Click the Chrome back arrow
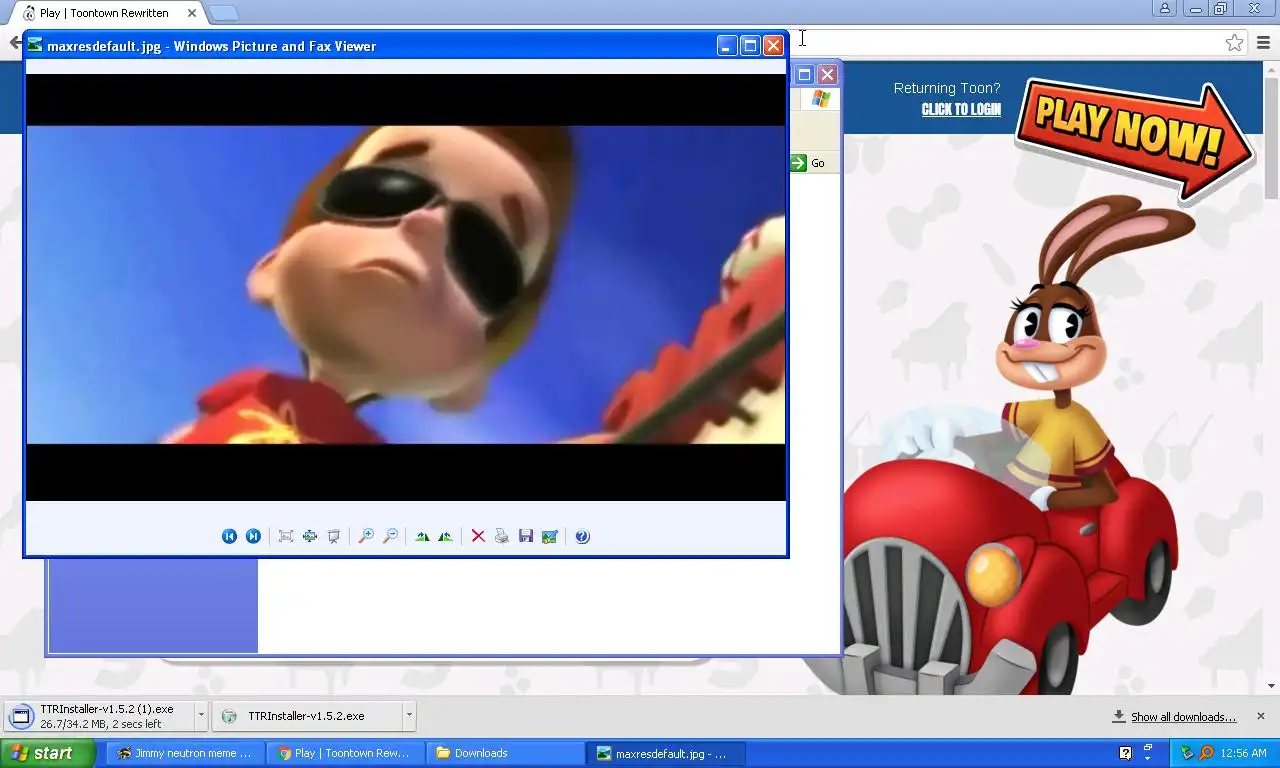 (x=14, y=43)
